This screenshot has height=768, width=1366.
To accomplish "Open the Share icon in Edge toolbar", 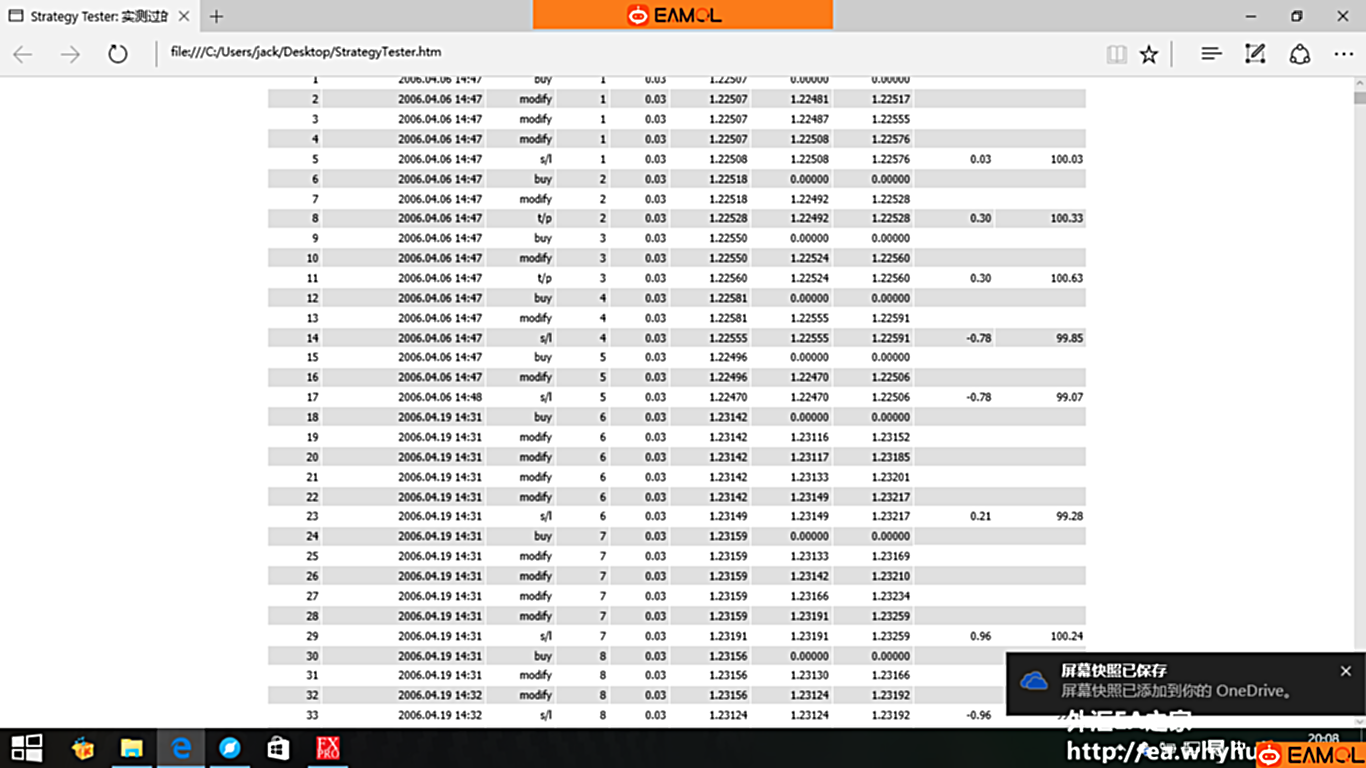I will (1299, 54).
